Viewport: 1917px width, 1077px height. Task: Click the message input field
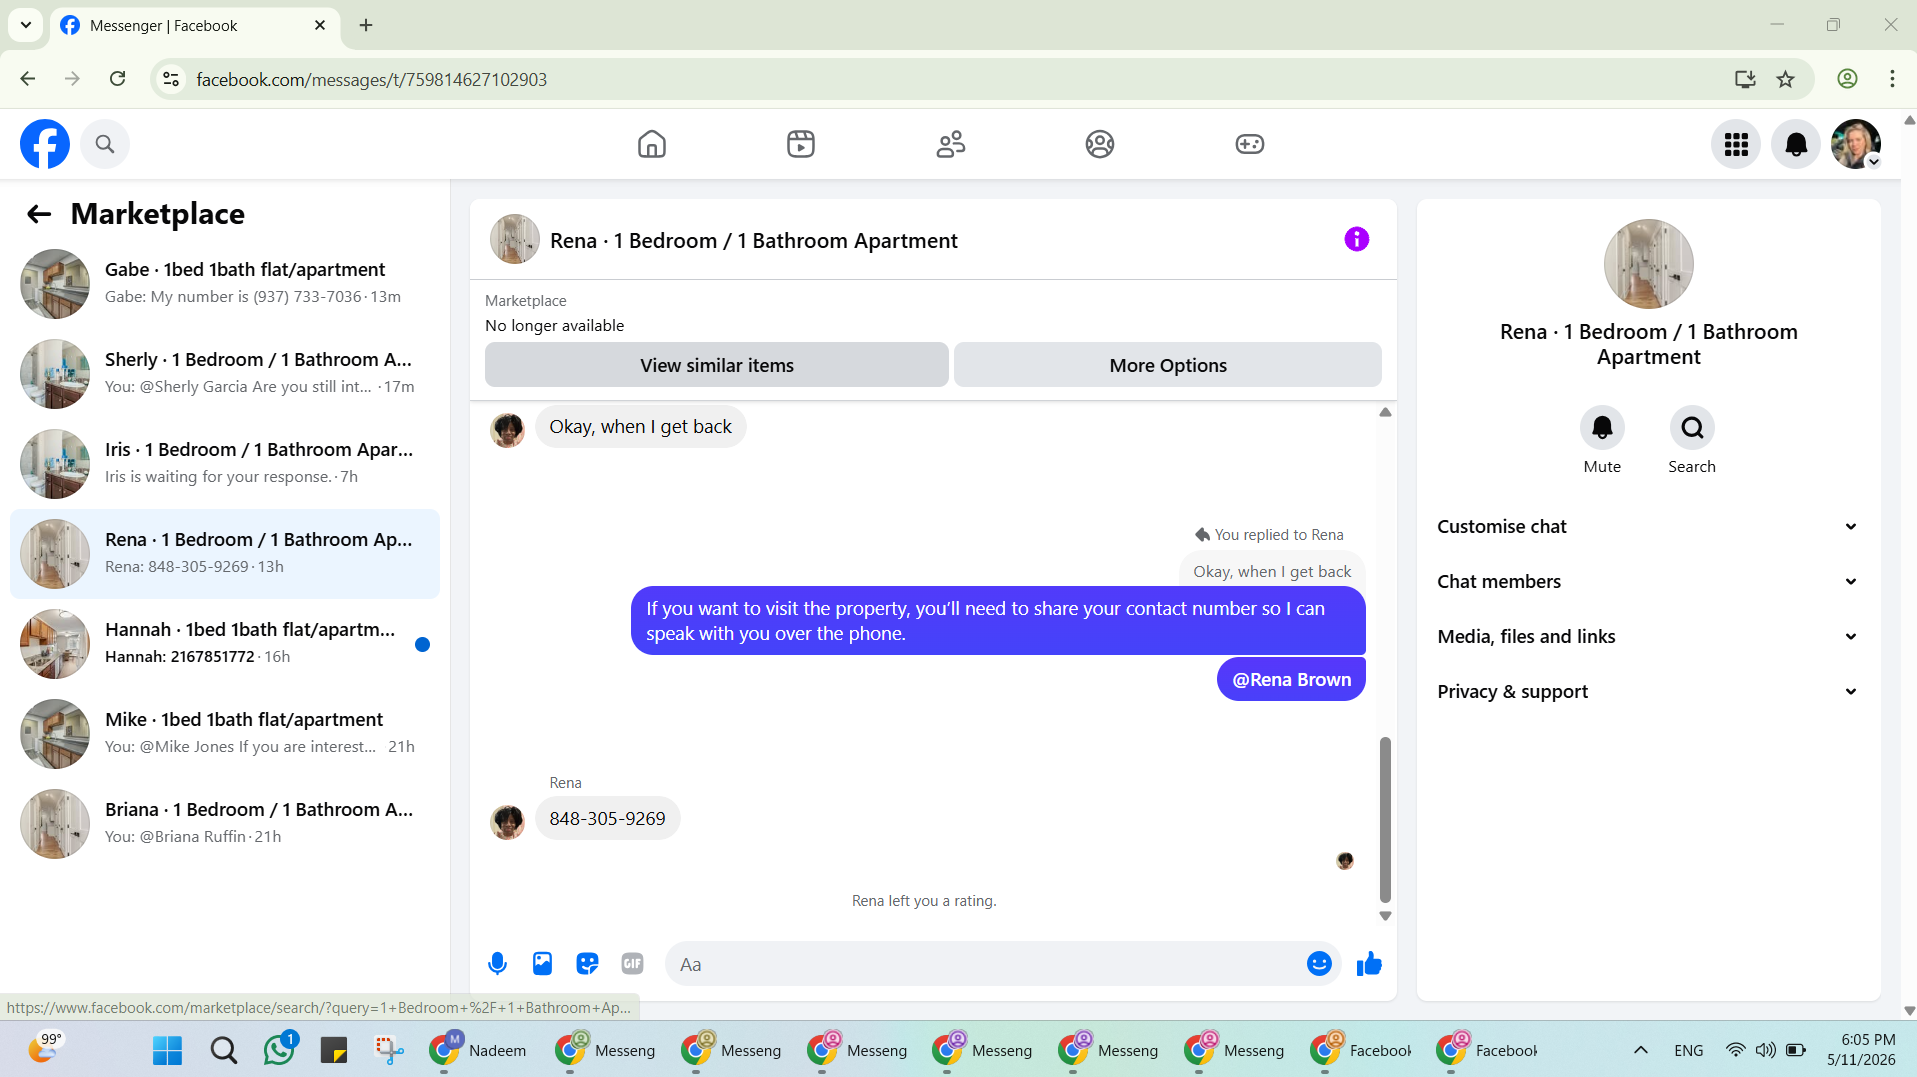click(985, 964)
